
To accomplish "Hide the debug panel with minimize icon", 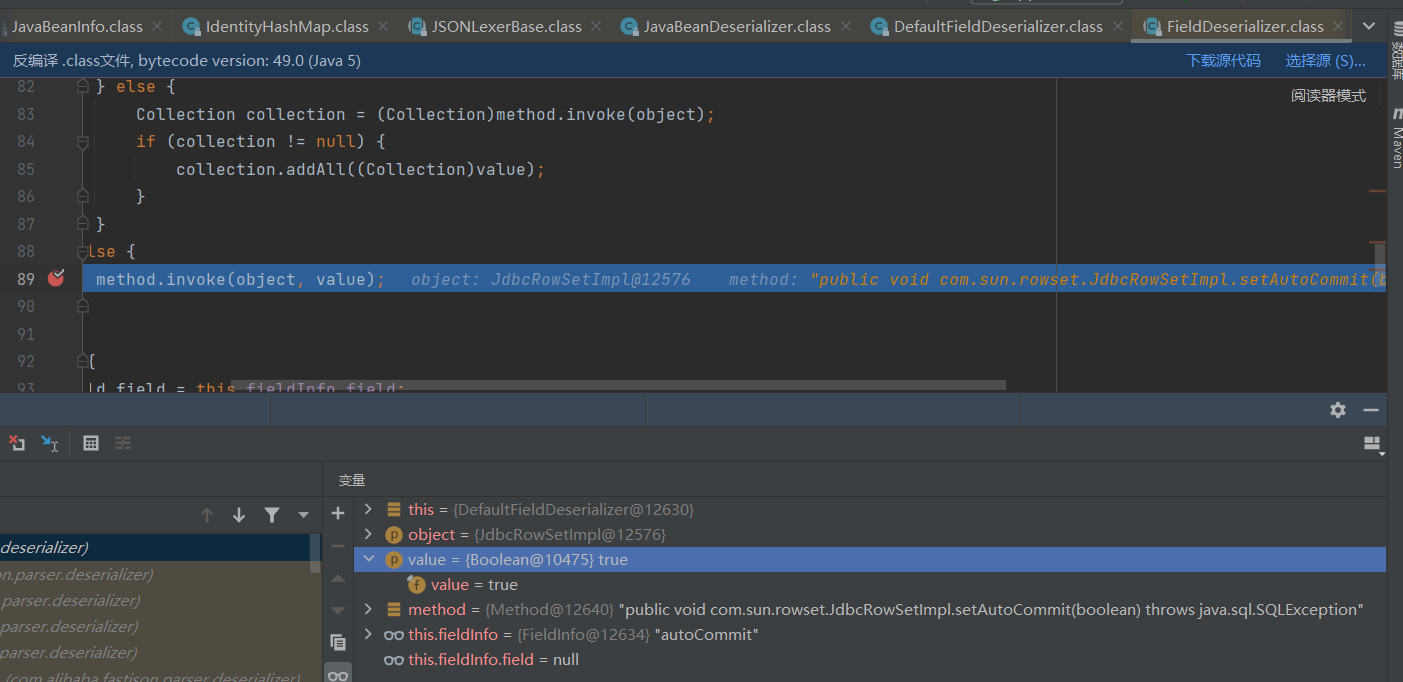I will (1370, 409).
